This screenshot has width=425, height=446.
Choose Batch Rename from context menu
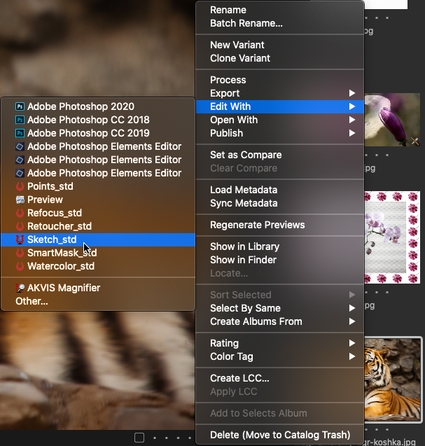click(x=246, y=23)
